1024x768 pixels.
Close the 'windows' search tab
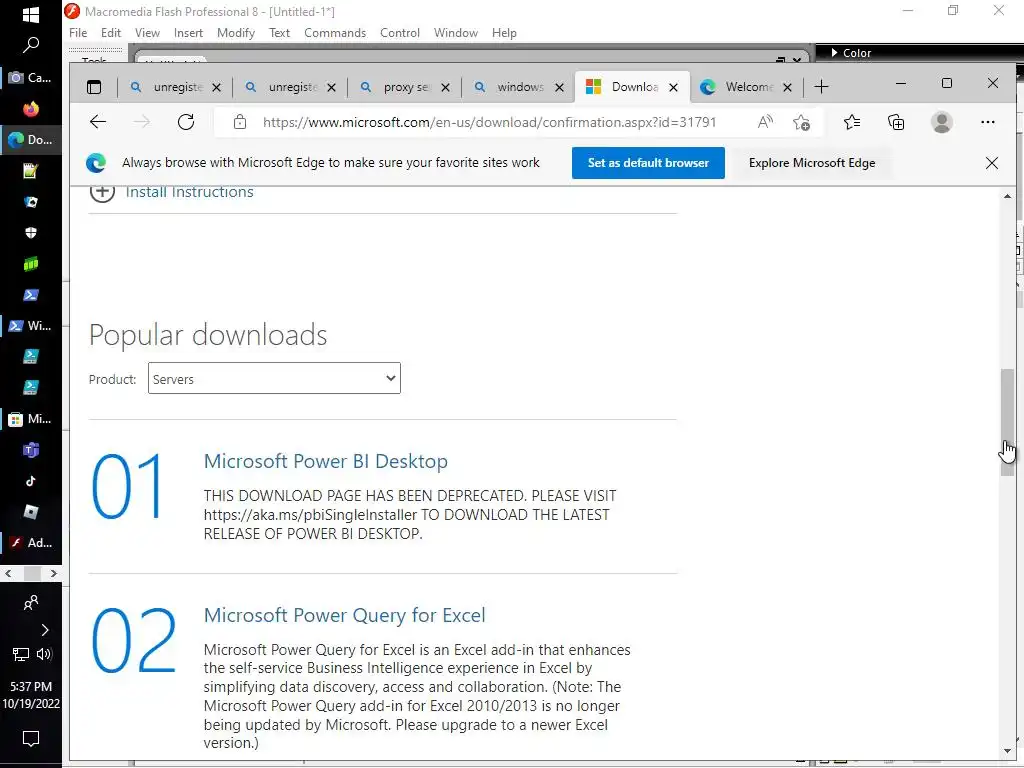pos(559,88)
